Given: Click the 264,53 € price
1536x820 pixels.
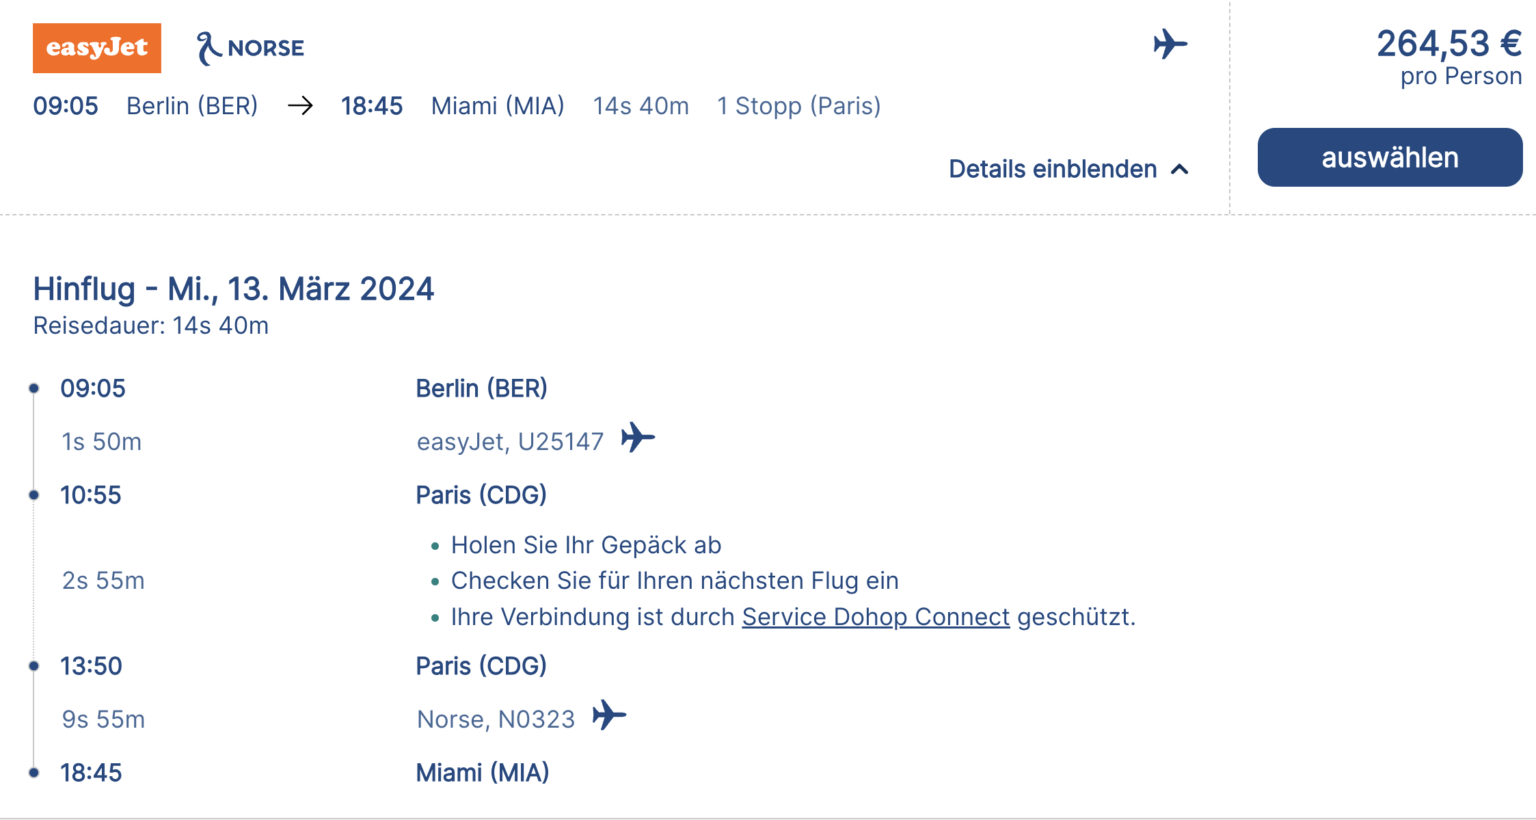Looking at the screenshot, I should (1448, 44).
